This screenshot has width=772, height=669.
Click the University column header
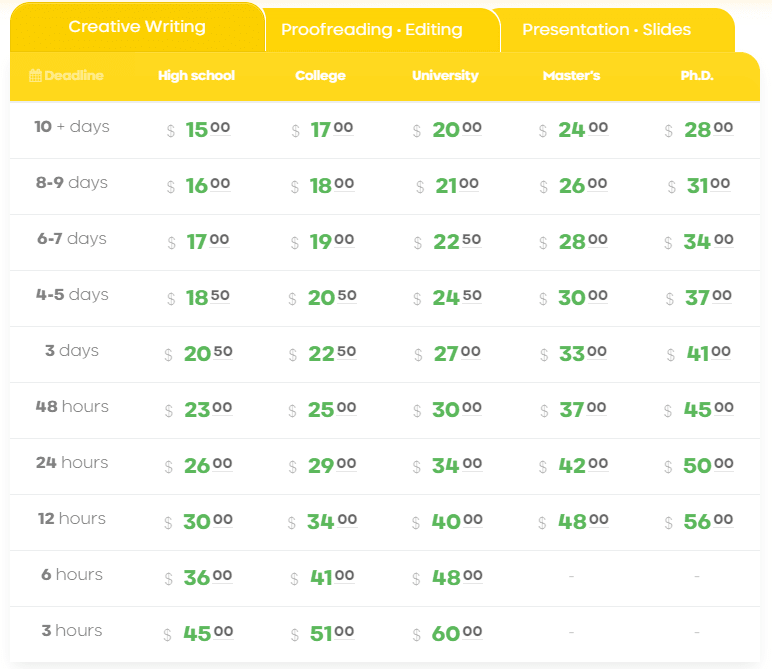pos(445,75)
